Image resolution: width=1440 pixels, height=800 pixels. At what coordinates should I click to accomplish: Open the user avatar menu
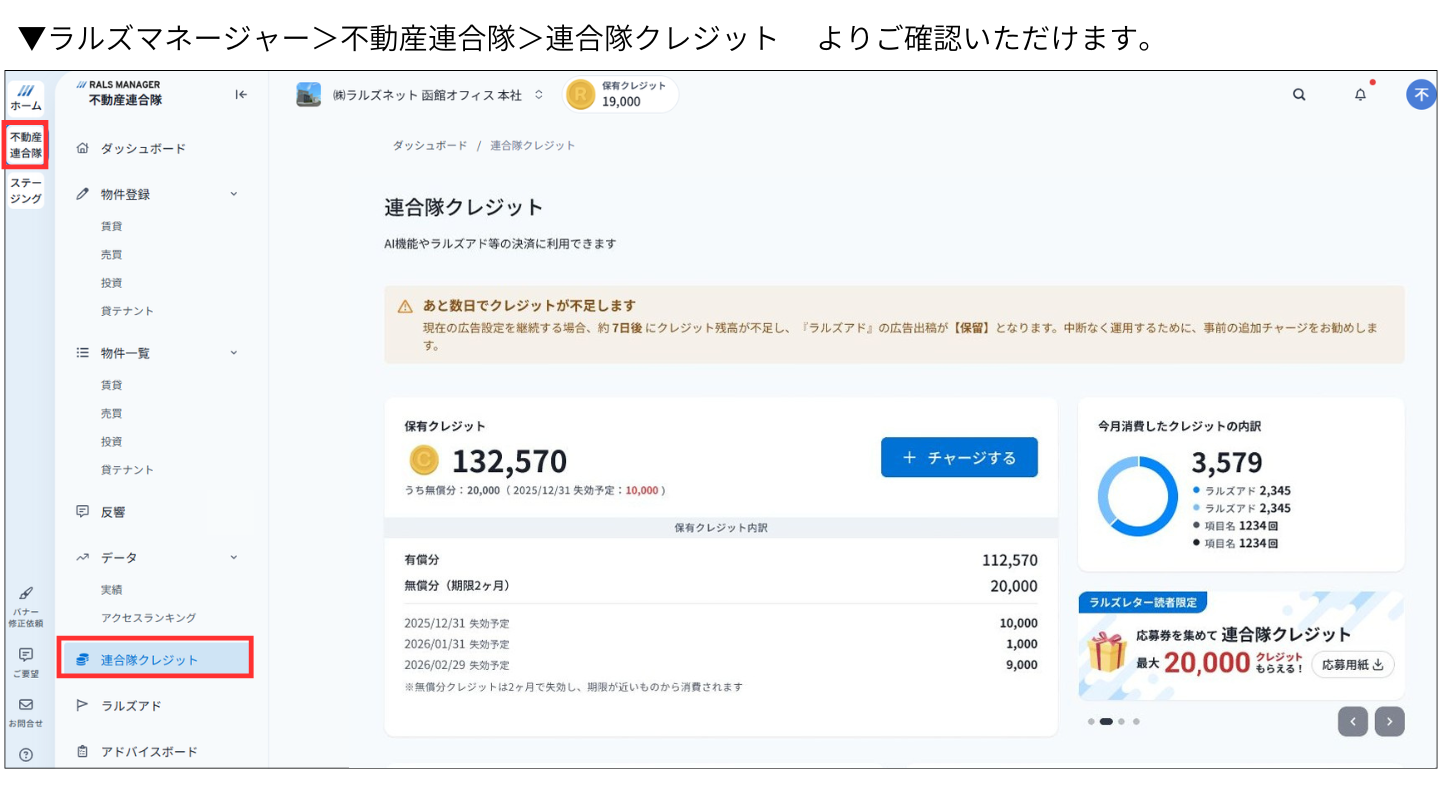point(1421,95)
